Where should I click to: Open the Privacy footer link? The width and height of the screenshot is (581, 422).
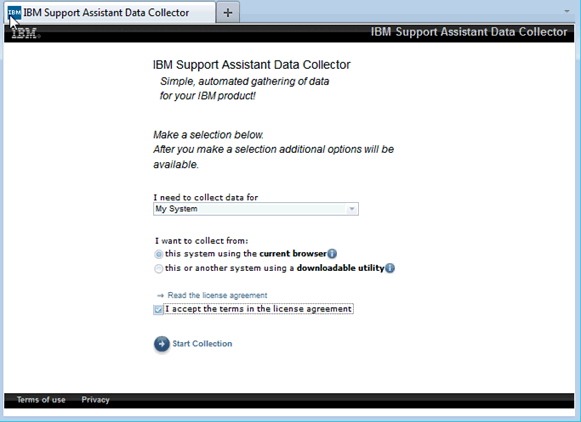coord(96,400)
